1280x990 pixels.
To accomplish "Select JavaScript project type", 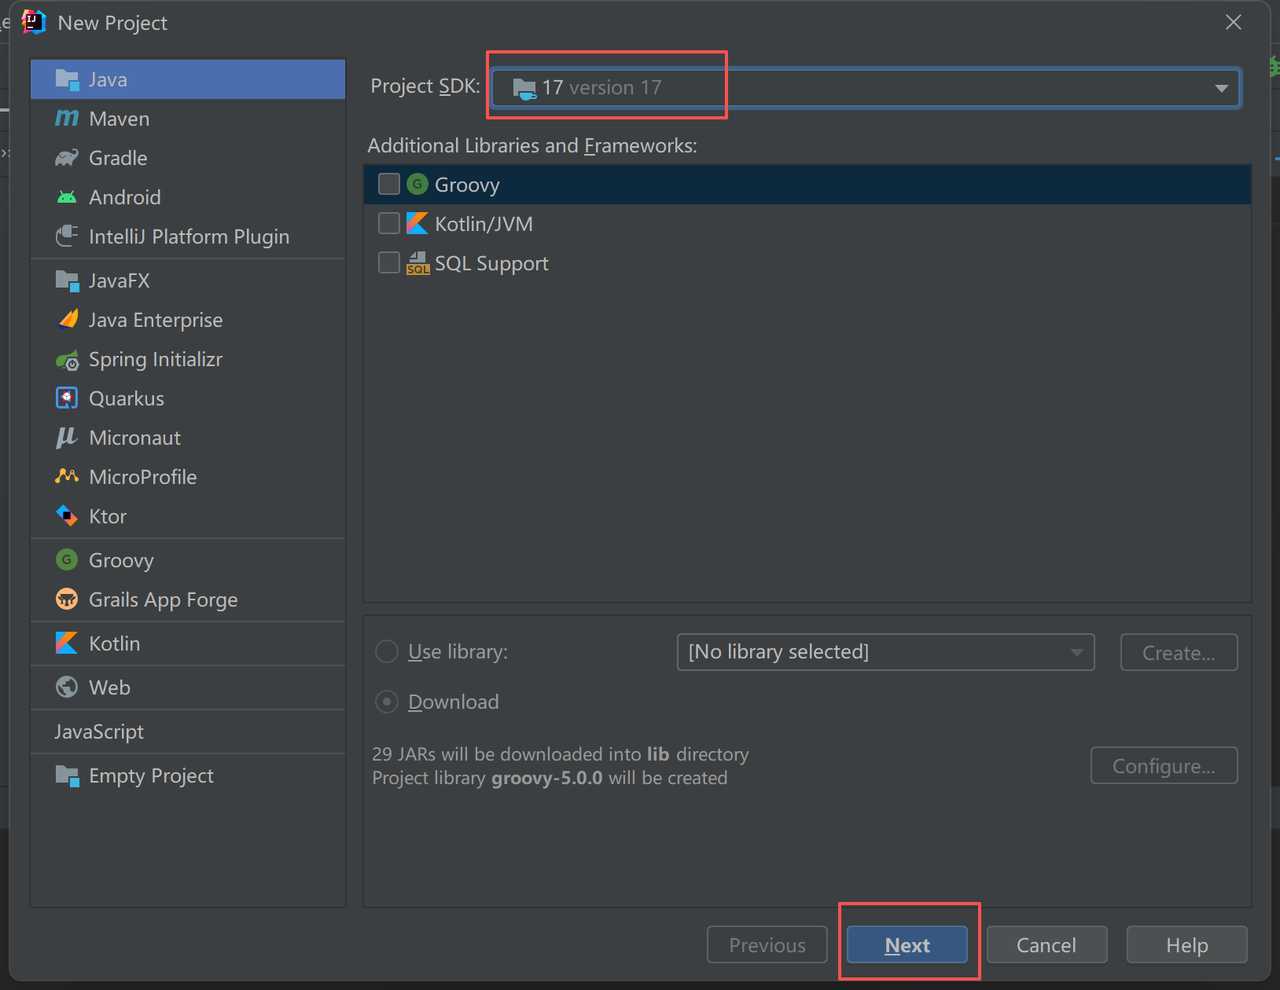I will 99,732.
